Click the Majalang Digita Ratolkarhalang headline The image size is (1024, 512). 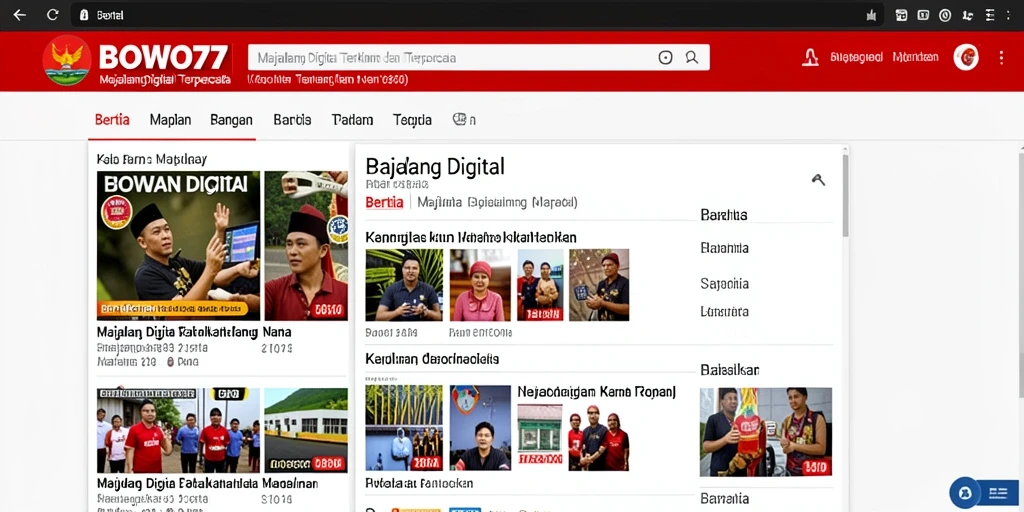coord(177,332)
